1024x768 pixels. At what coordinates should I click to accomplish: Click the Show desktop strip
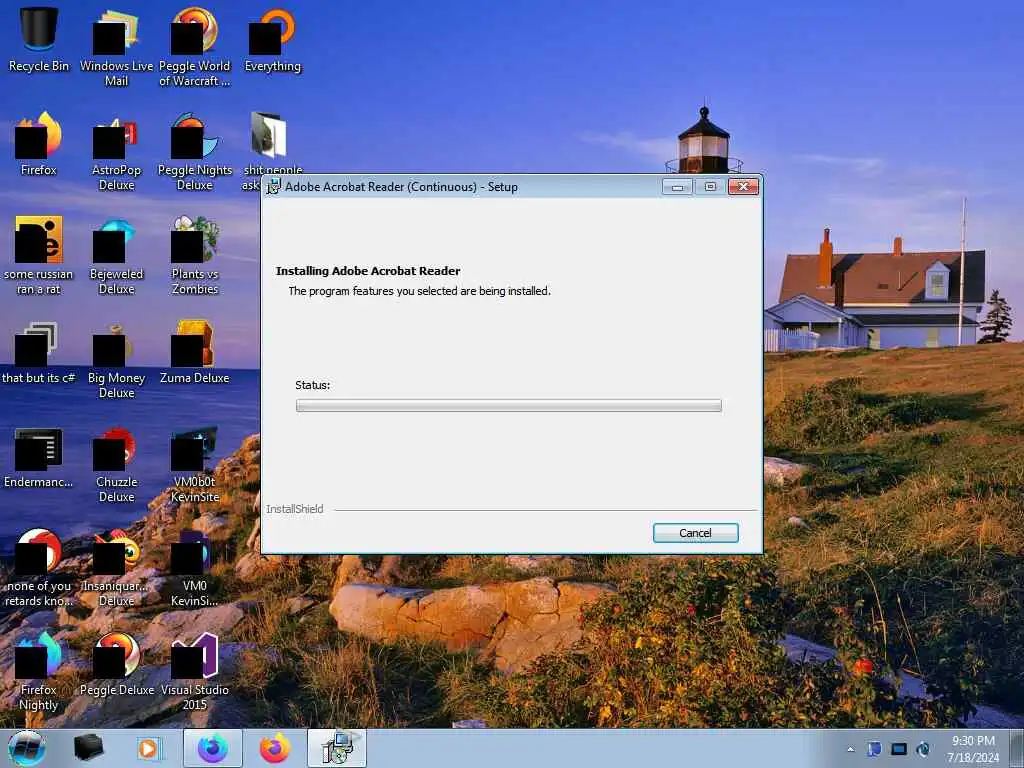pos(1018,748)
